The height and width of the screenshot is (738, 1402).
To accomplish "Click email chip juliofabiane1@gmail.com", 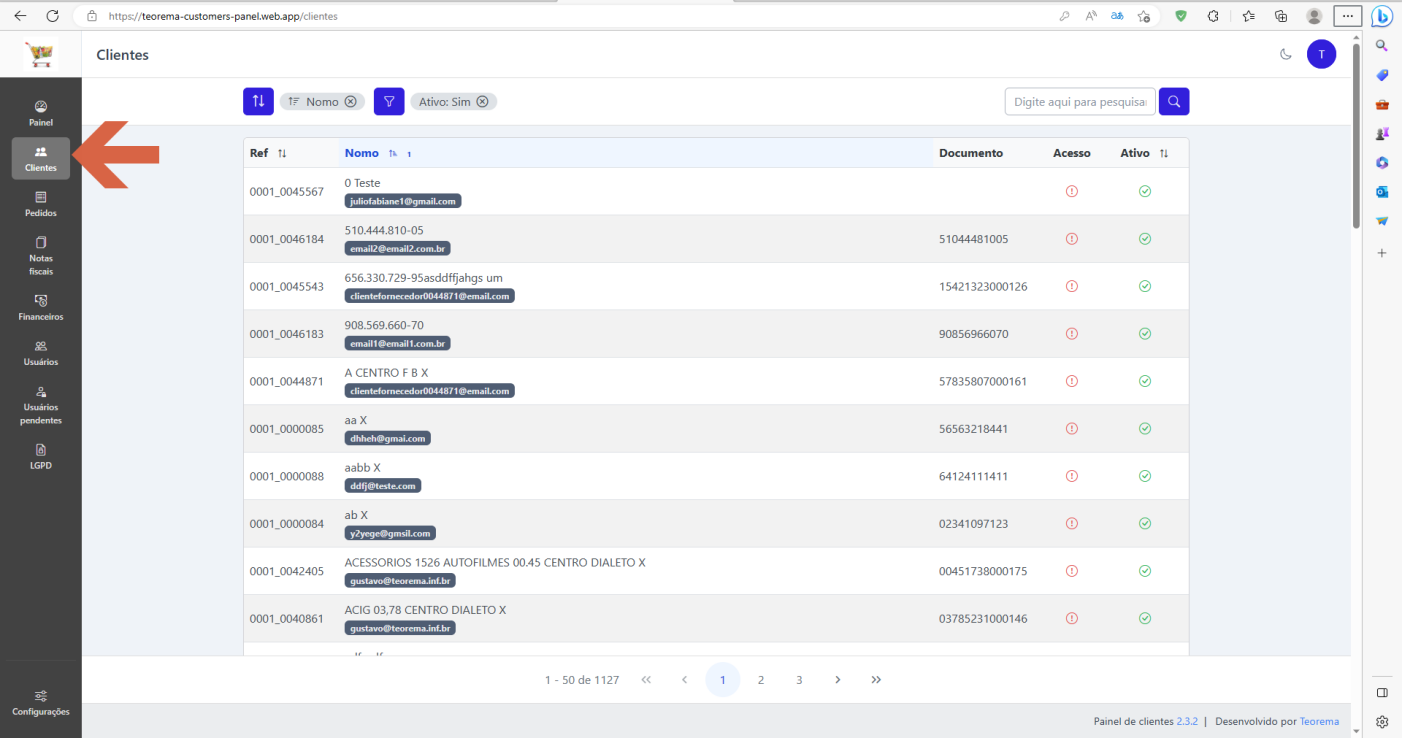I will (403, 201).
